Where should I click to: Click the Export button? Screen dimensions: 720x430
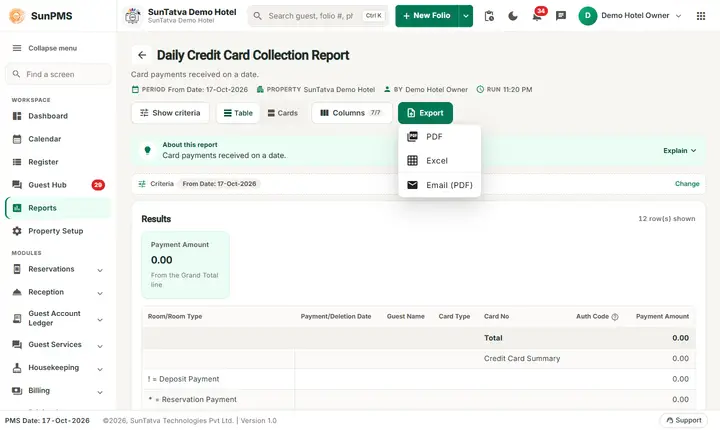(425, 113)
